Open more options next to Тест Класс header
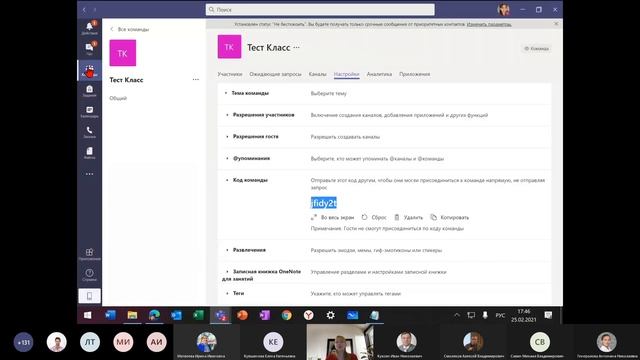Viewport: 640px width, 360px height. coord(296,47)
